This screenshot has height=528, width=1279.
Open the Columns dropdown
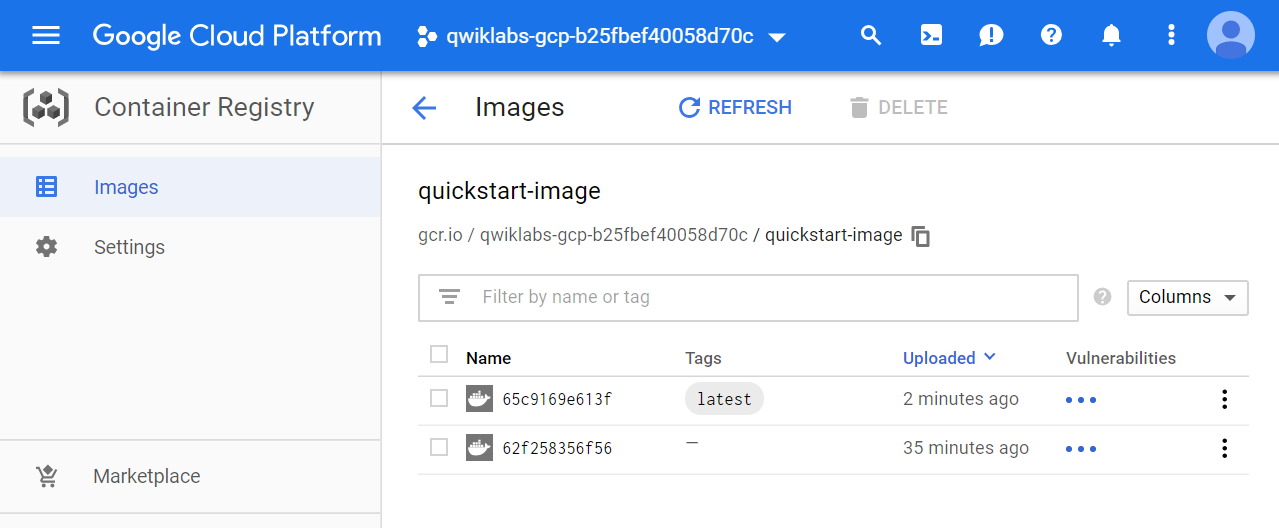tap(1187, 298)
